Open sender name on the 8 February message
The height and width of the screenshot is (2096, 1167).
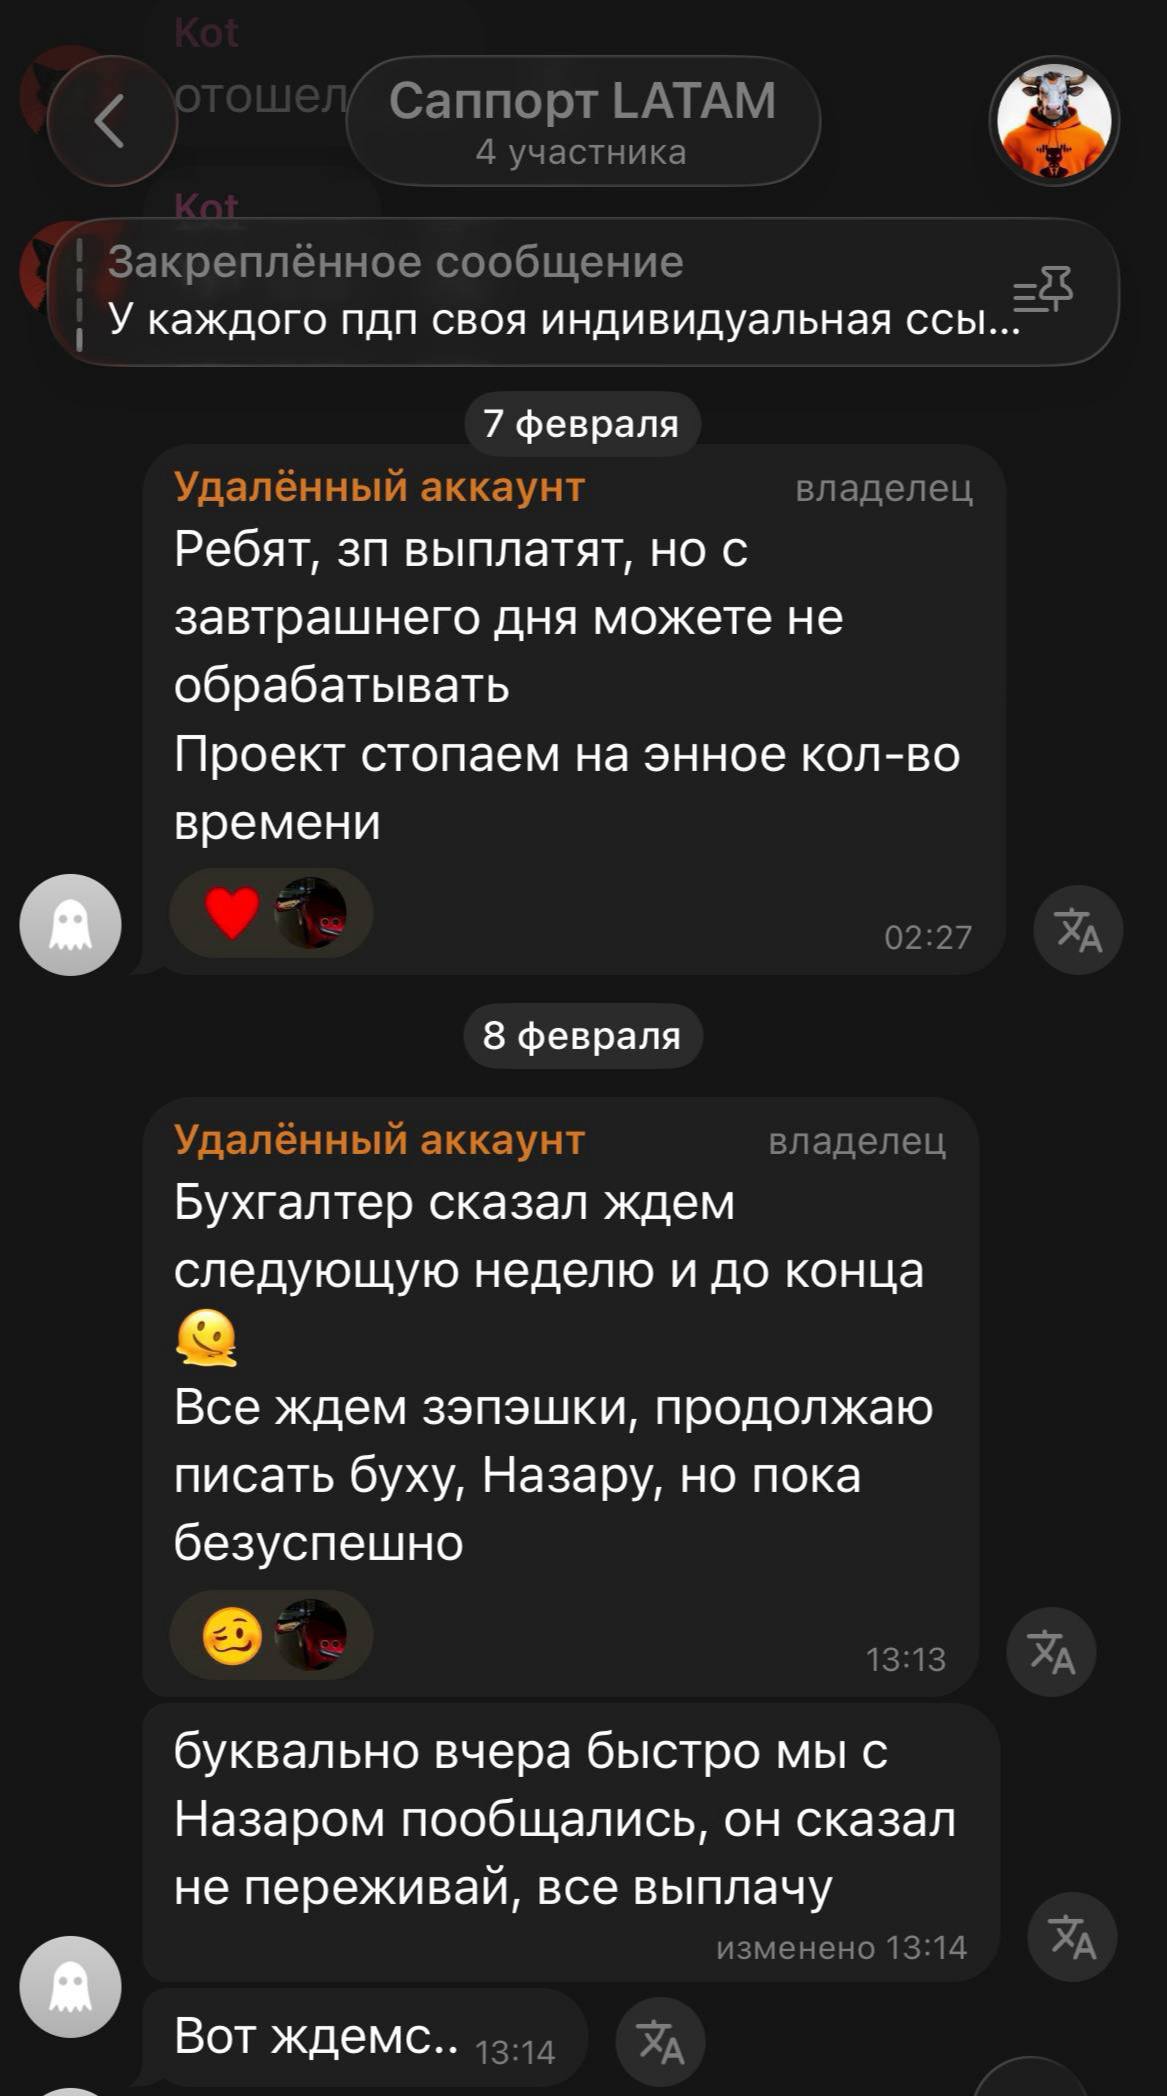(379, 1140)
